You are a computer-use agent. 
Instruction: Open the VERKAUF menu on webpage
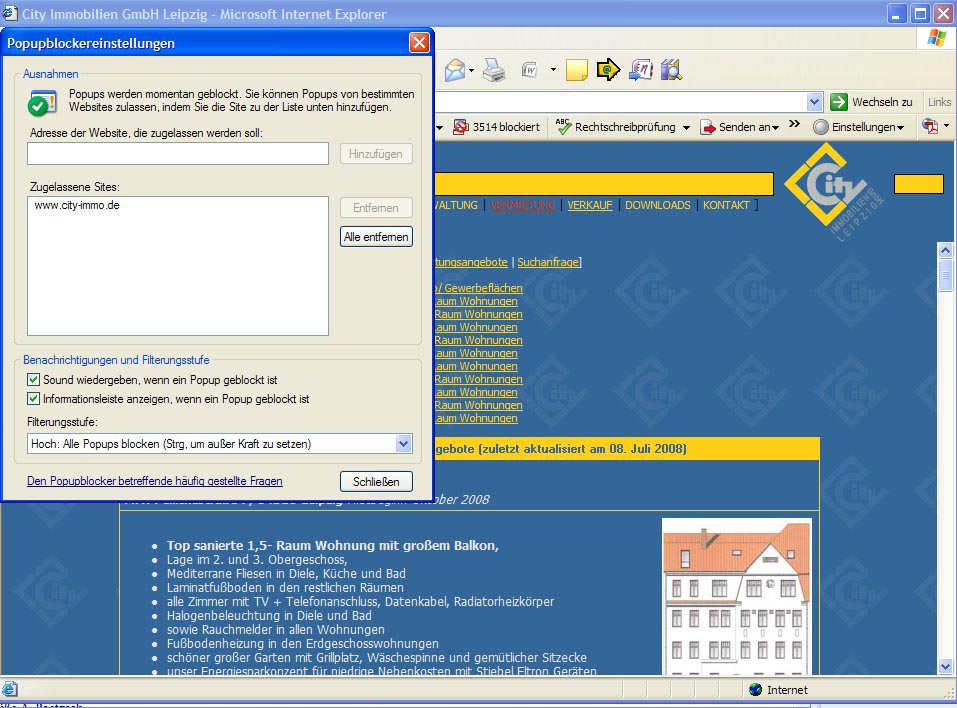[590, 205]
